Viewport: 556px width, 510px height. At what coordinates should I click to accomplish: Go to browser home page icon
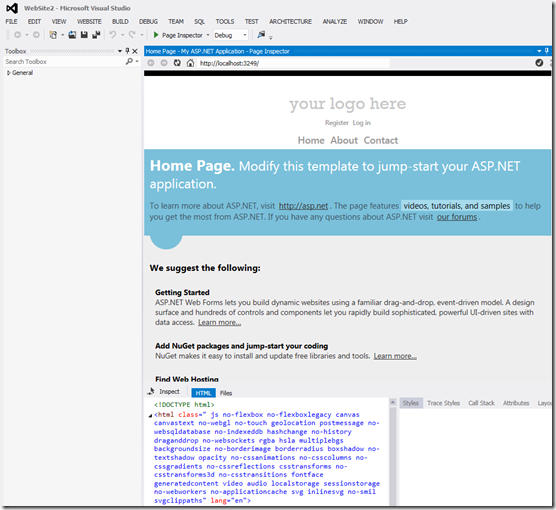(190, 63)
